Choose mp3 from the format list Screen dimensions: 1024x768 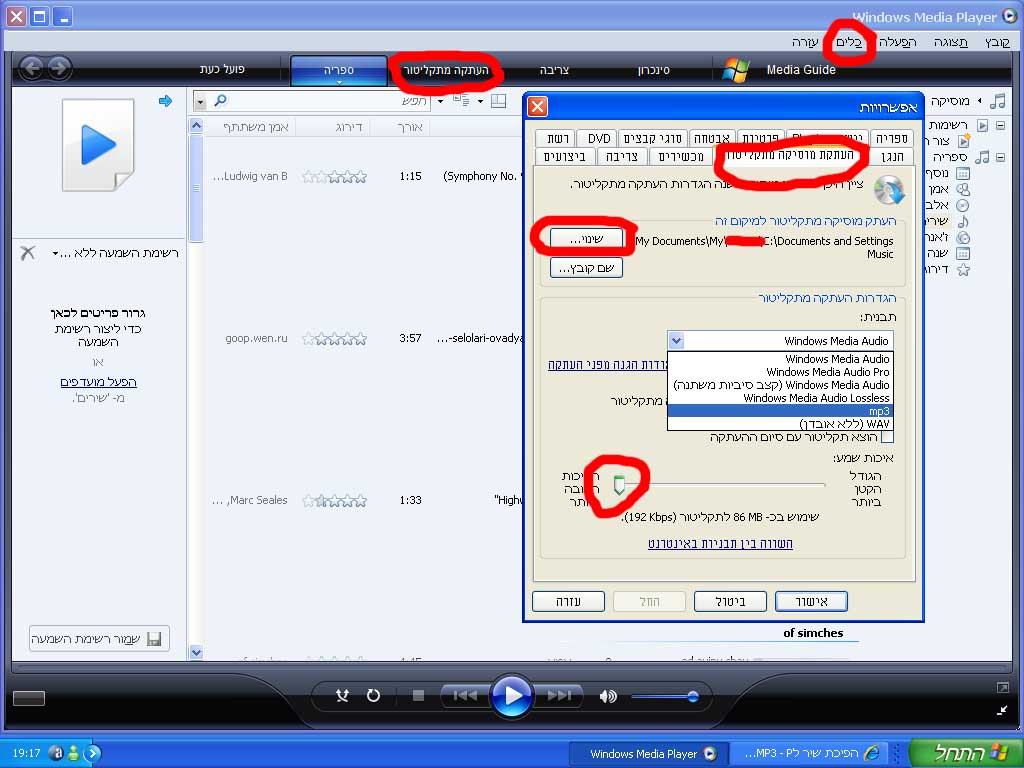tap(780, 411)
